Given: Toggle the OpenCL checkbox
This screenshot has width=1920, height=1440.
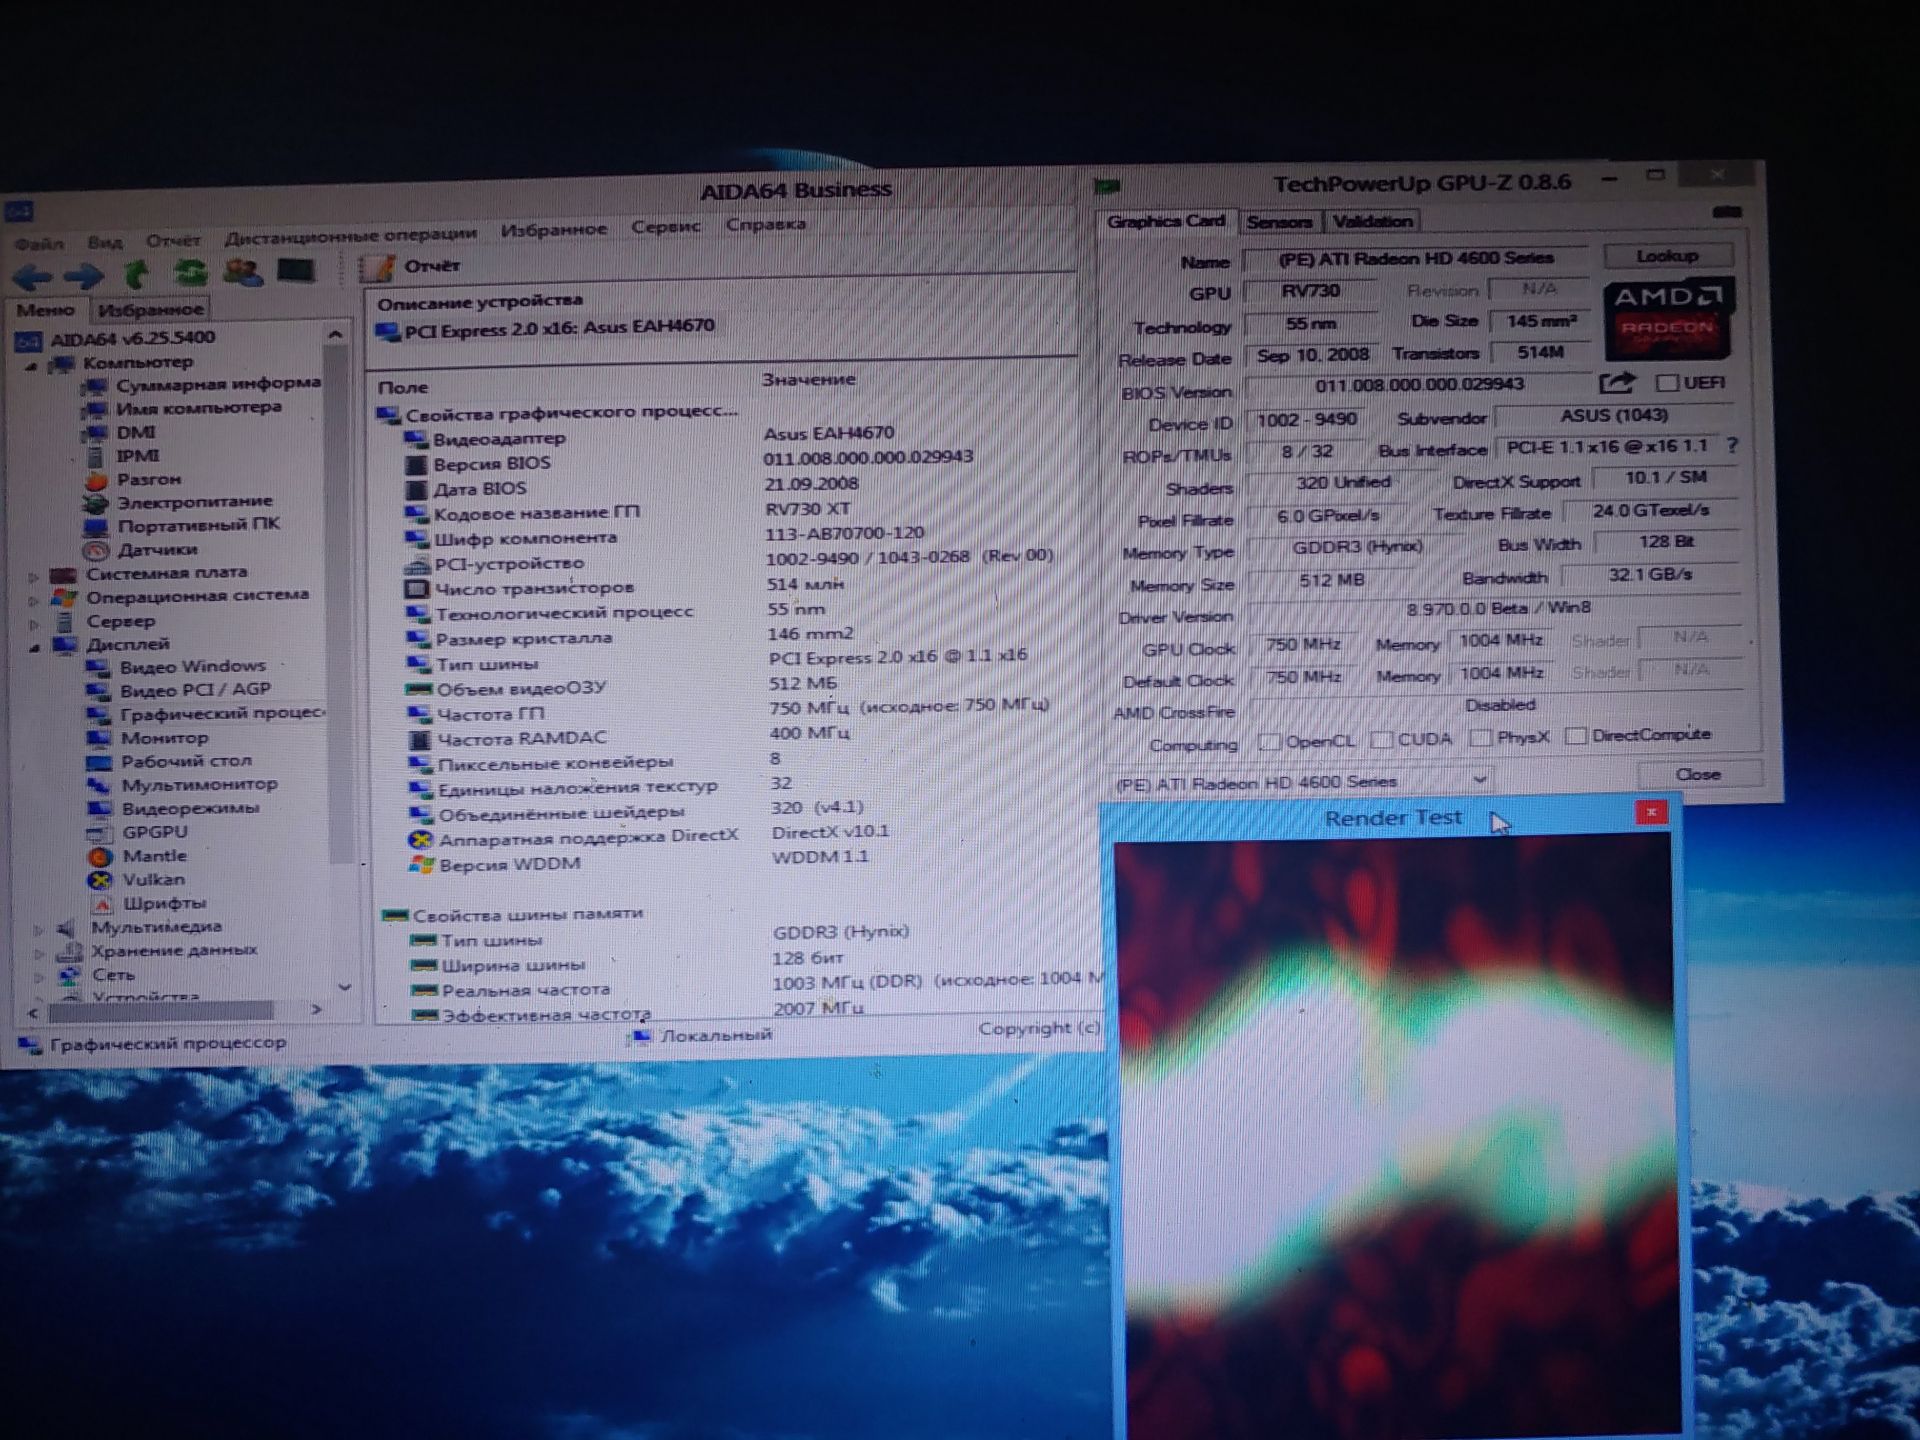Looking at the screenshot, I should 1269,741.
